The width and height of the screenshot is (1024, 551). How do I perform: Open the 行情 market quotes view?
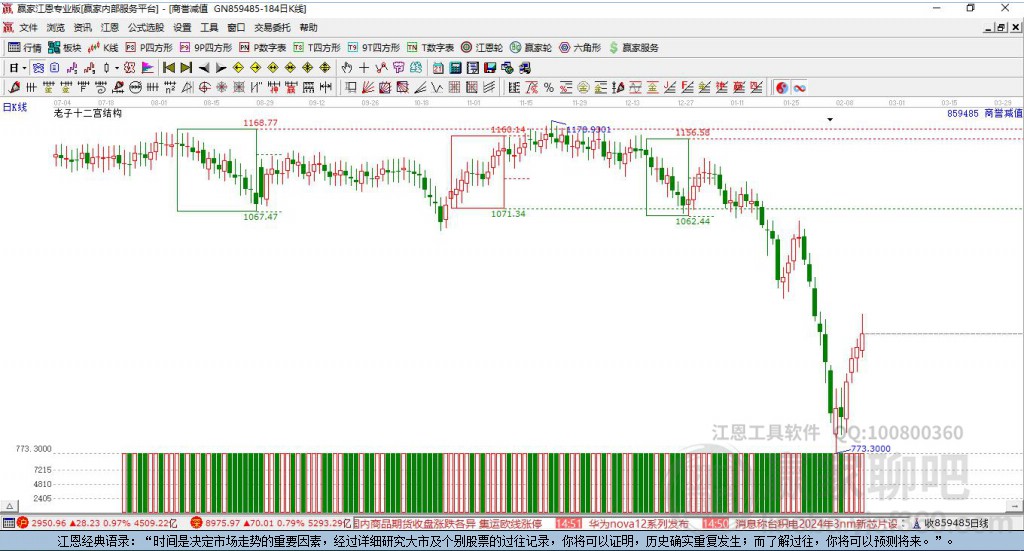24,48
